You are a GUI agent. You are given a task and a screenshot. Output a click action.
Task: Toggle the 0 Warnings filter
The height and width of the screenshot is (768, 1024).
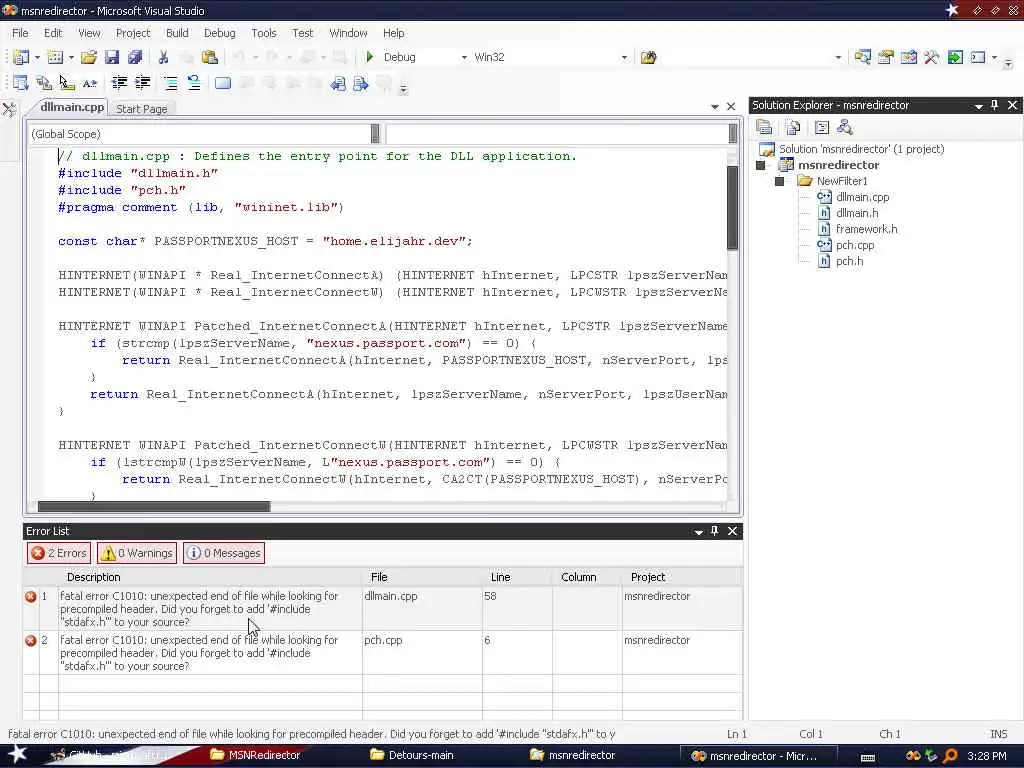click(x=137, y=553)
